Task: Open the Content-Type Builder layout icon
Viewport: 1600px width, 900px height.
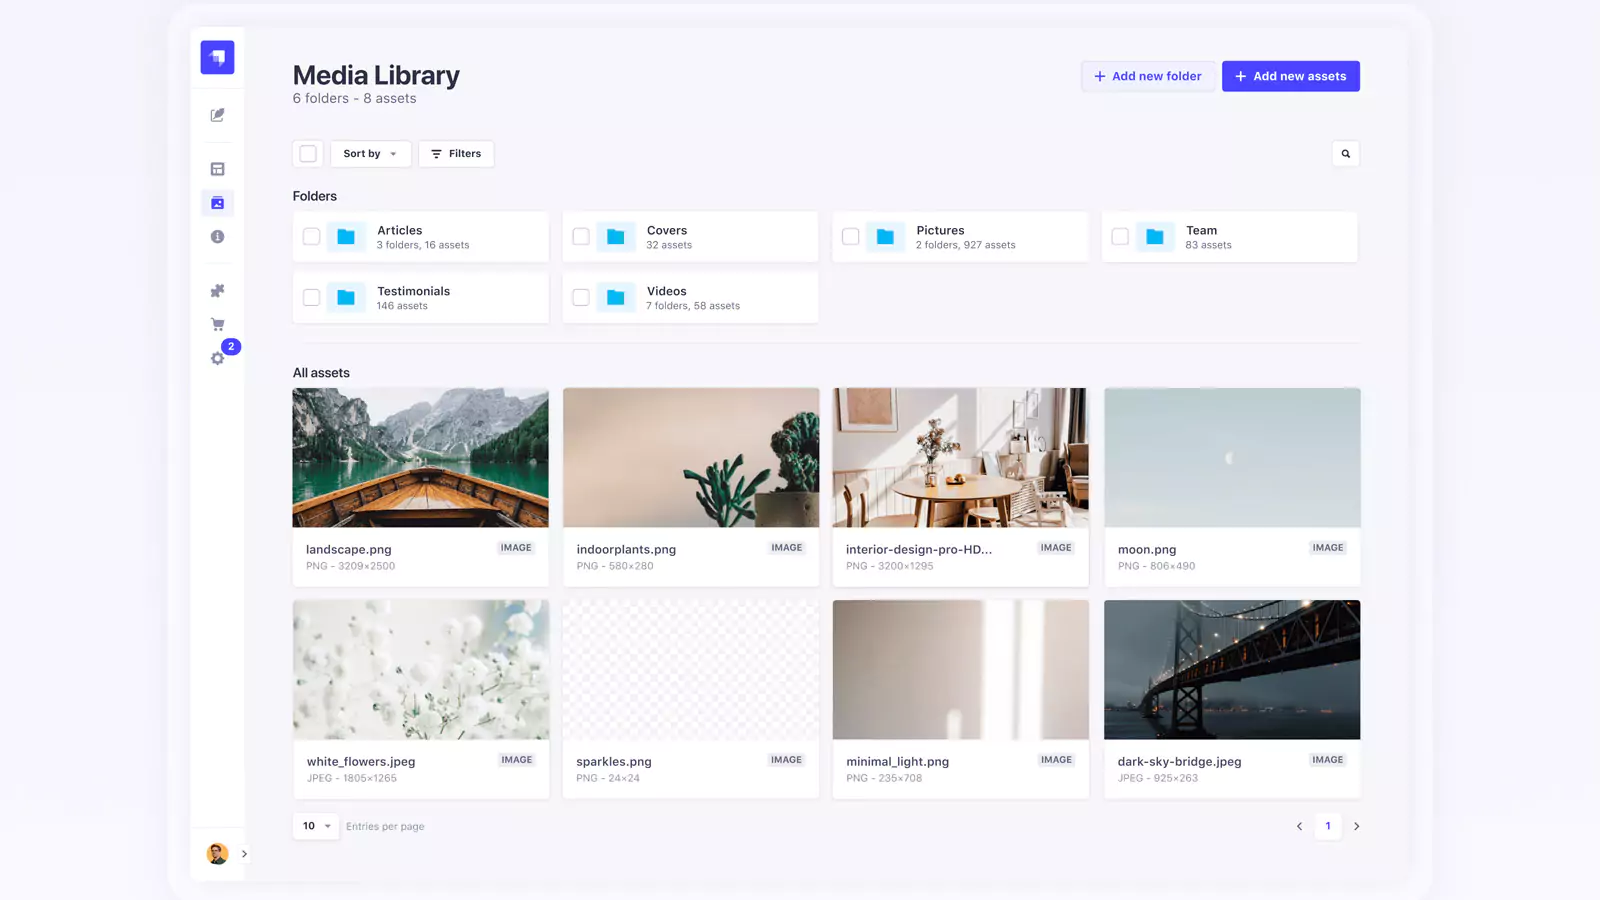Action: coord(217,169)
